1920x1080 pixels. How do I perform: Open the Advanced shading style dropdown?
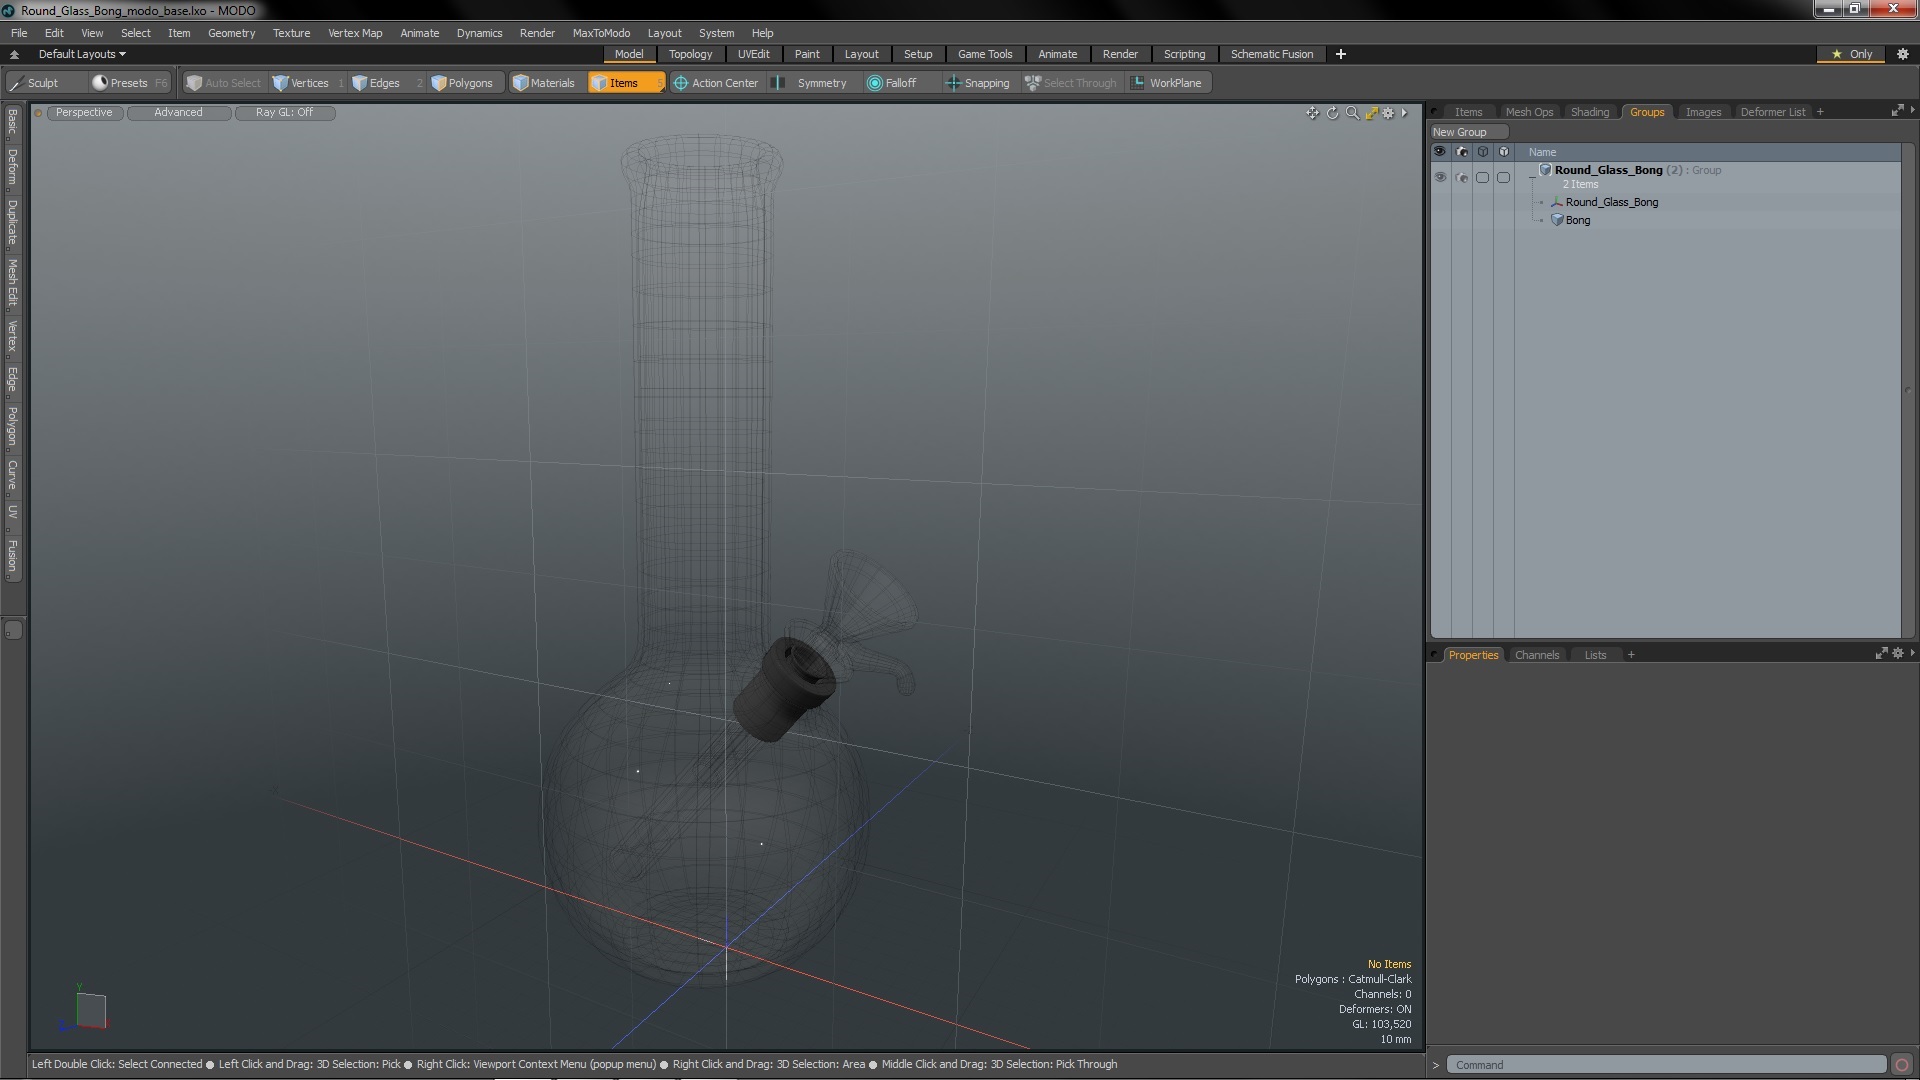[x=178, y=113]
